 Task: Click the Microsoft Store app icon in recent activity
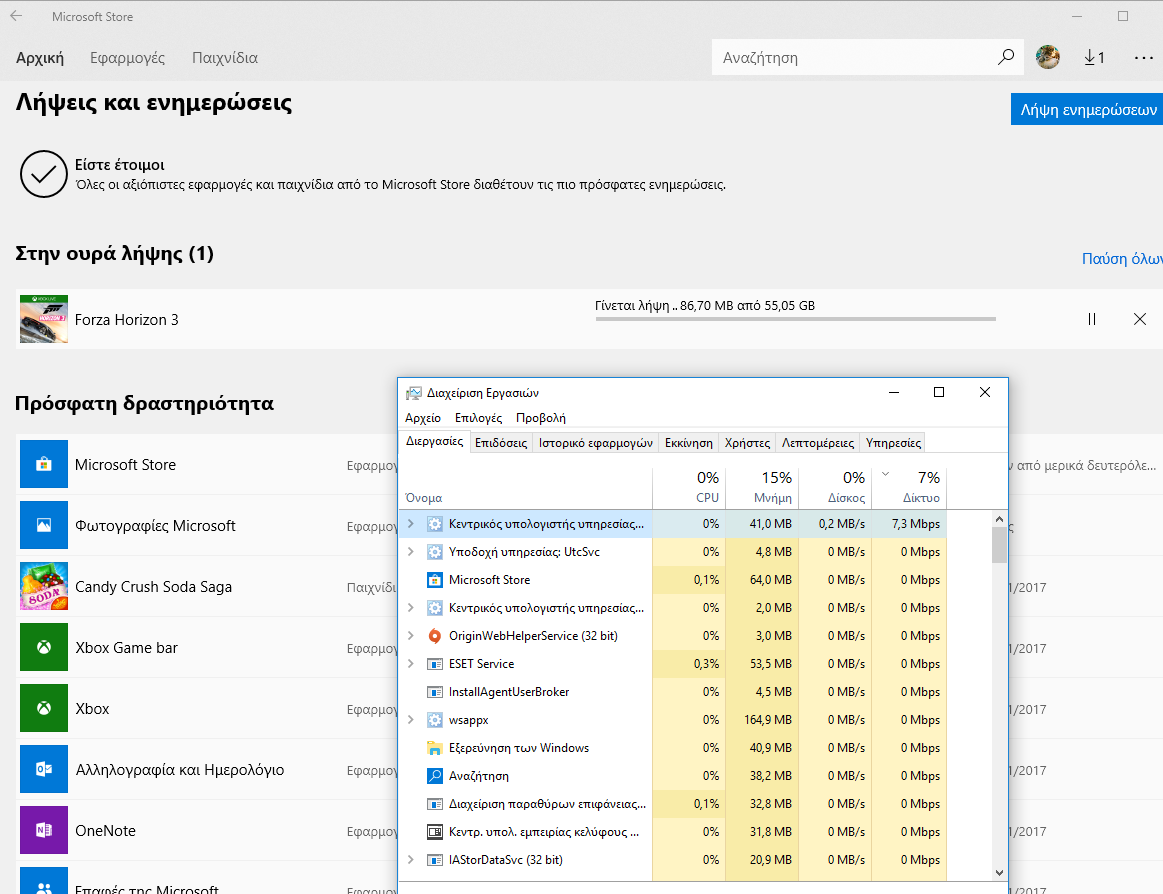[44, 464]
